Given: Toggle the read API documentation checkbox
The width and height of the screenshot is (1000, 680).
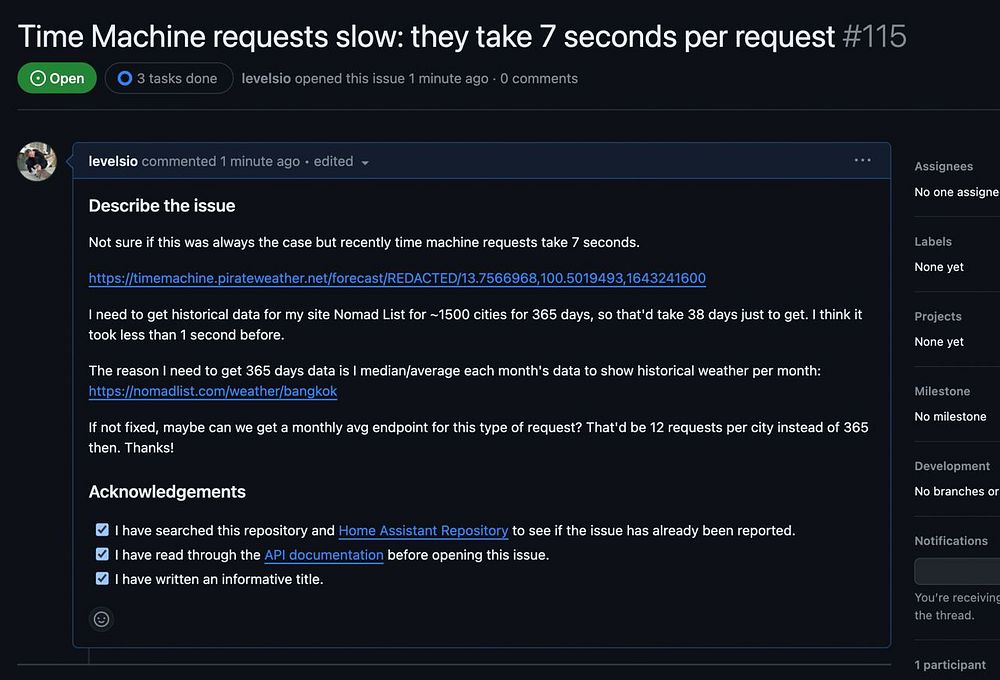Looking at the screenshot, I should point(102,554).
